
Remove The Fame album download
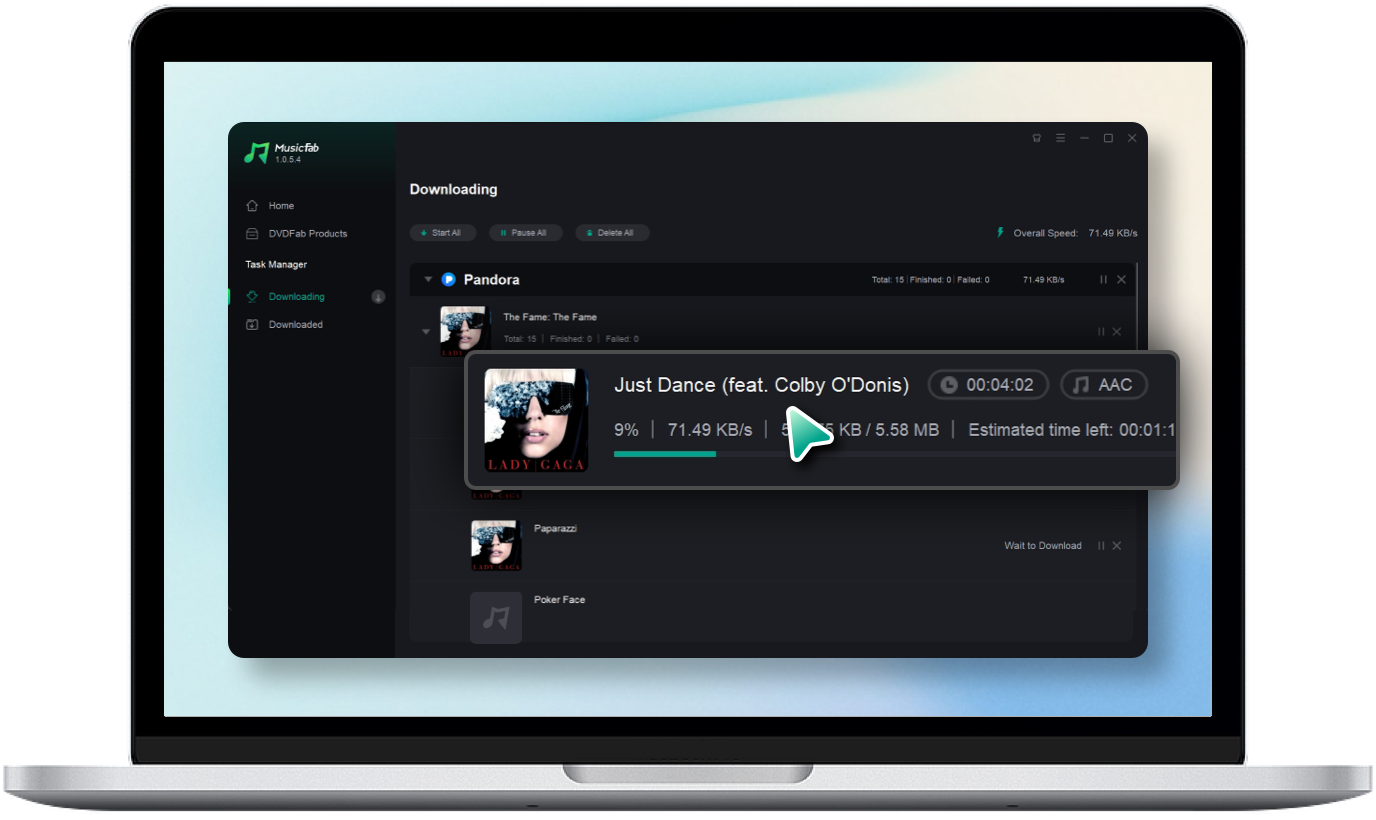pos(1117,332)
